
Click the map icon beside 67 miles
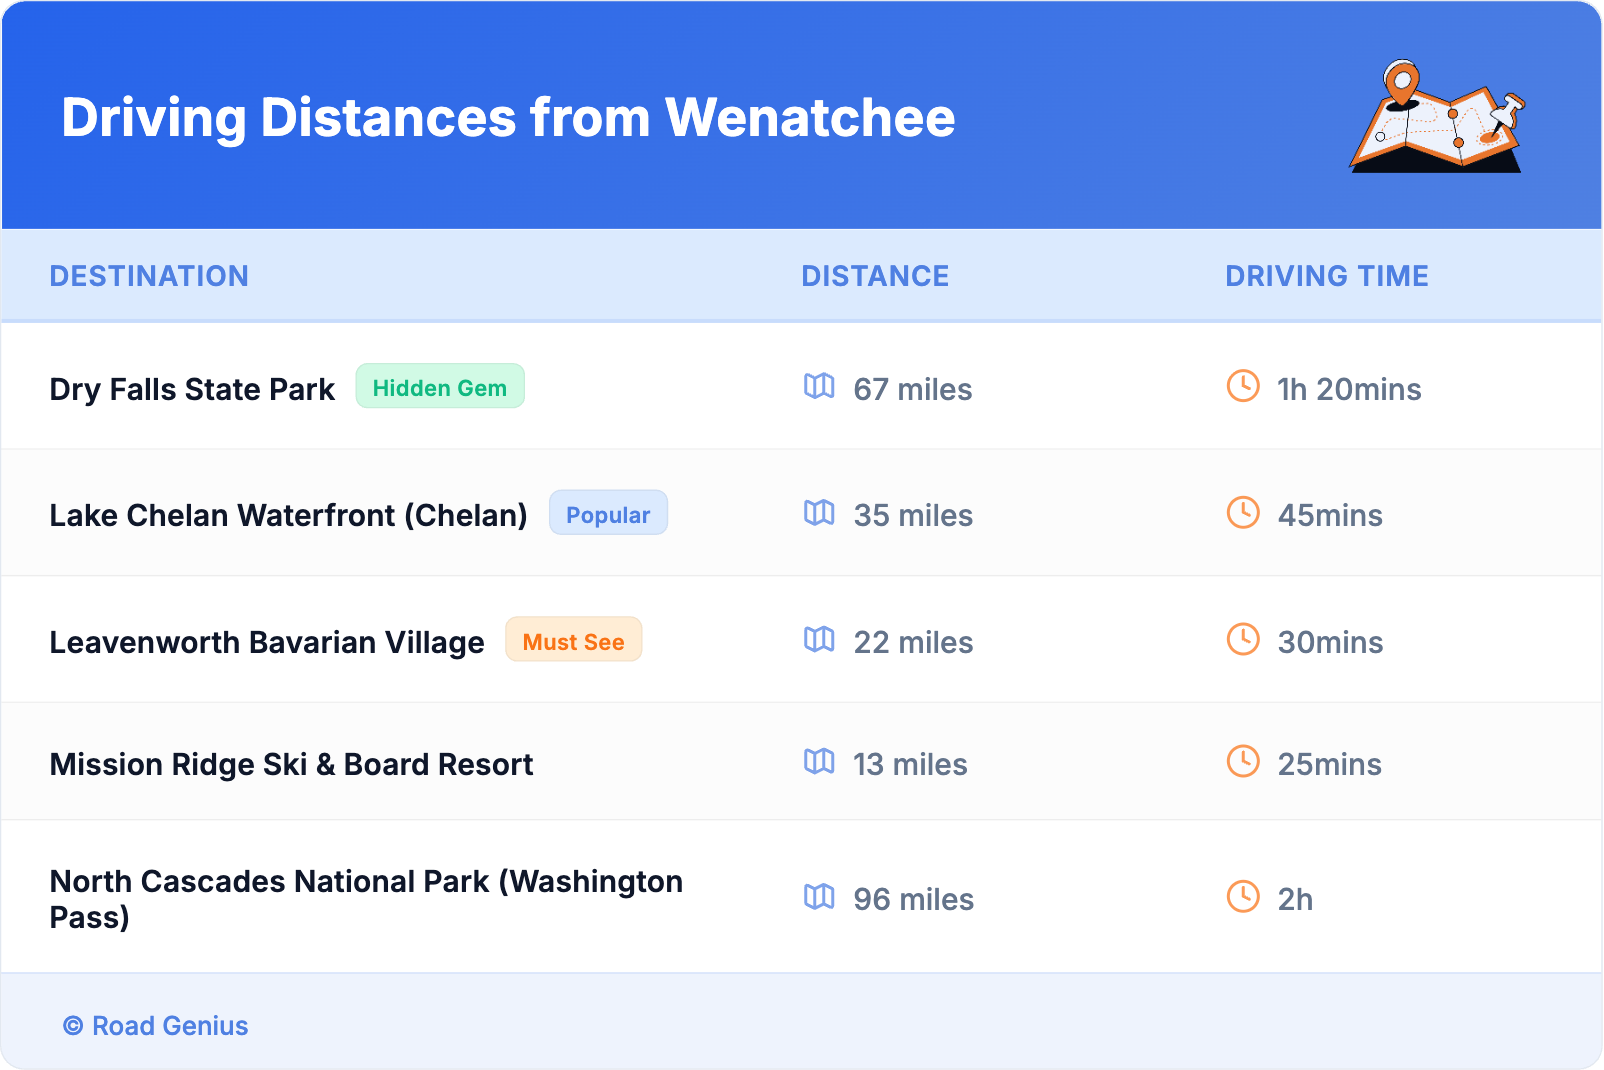point(819,386)
